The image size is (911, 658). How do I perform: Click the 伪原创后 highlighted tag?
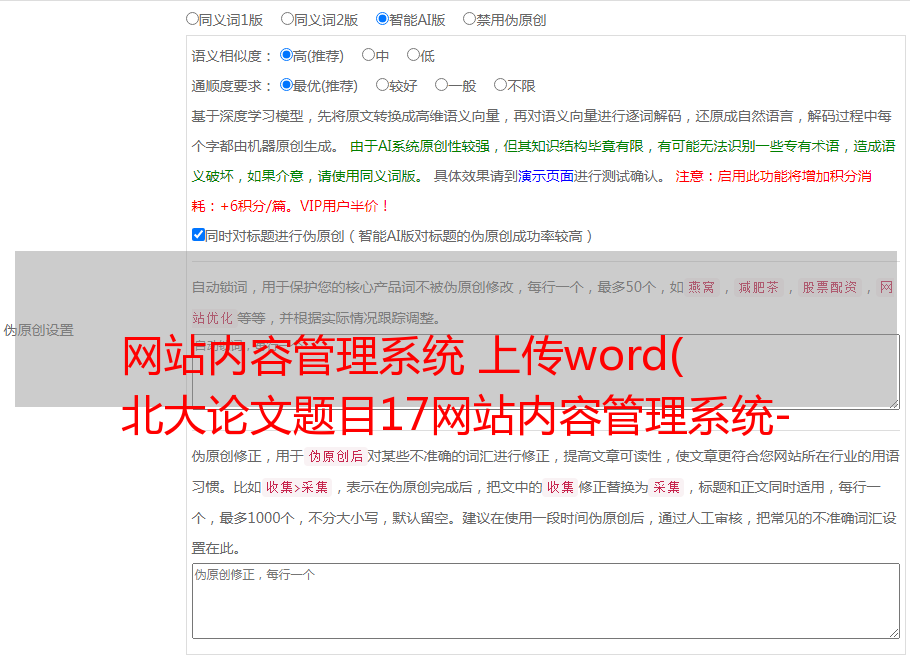pos(336,456)
